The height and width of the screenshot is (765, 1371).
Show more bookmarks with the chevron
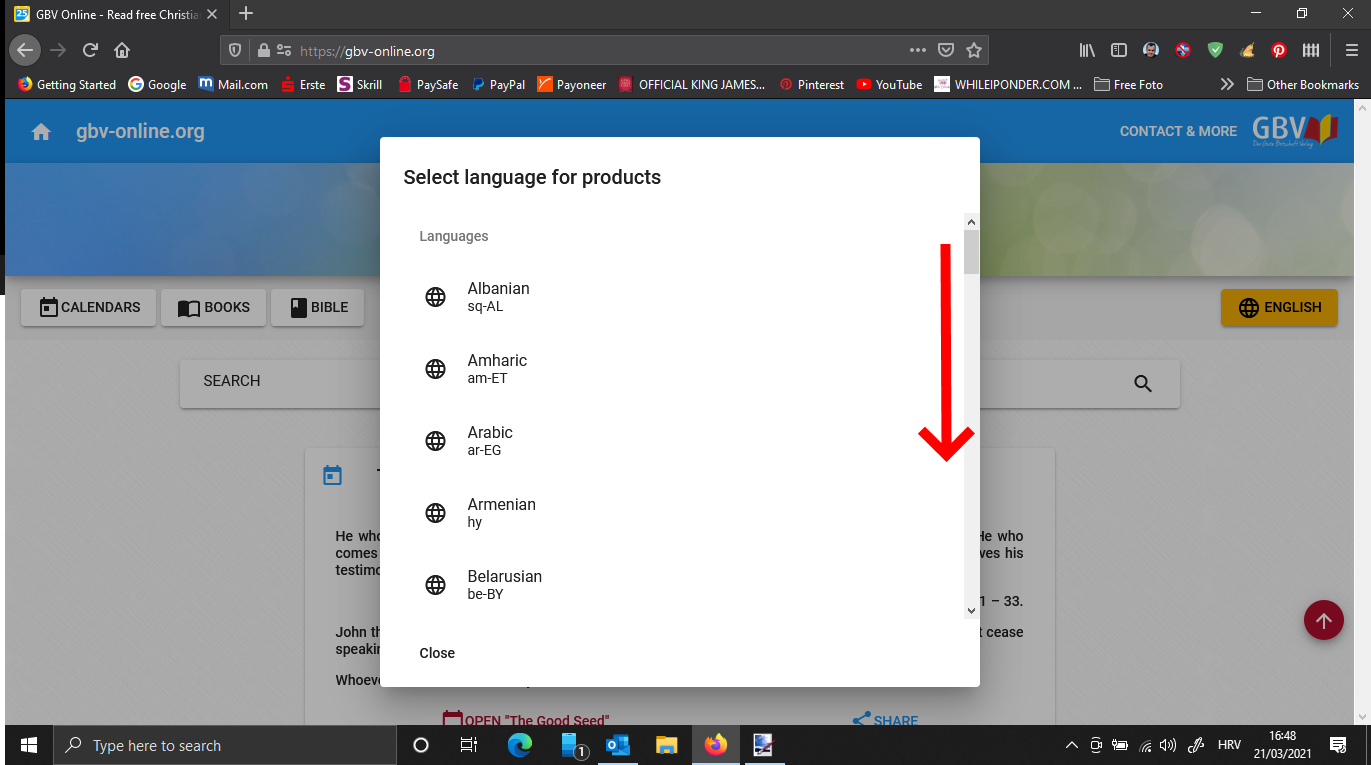click(1227, 85)
